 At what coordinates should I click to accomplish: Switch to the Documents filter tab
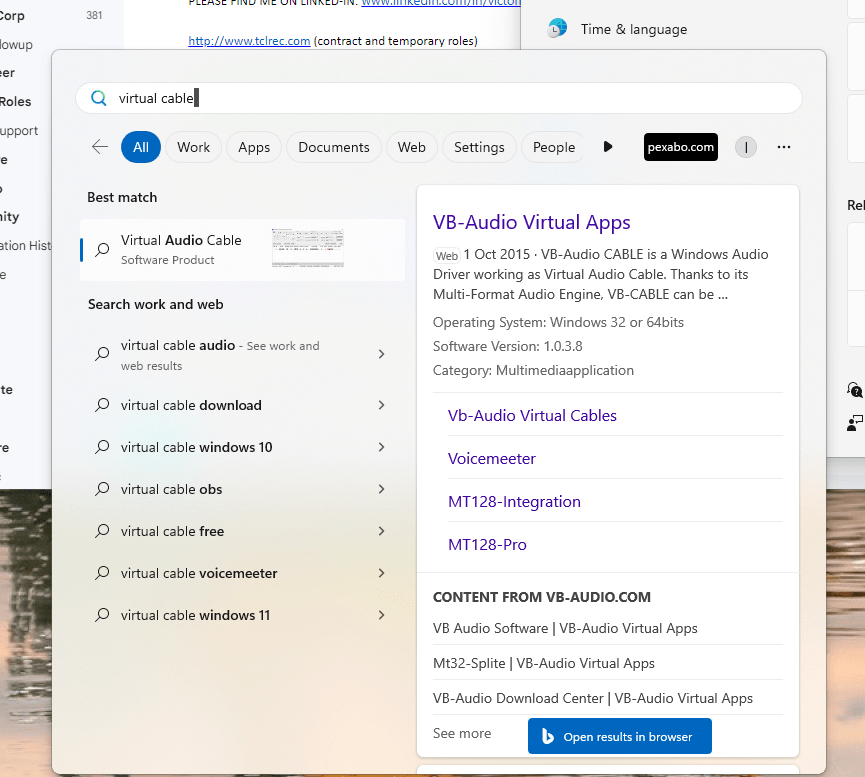tap(334, 147)
